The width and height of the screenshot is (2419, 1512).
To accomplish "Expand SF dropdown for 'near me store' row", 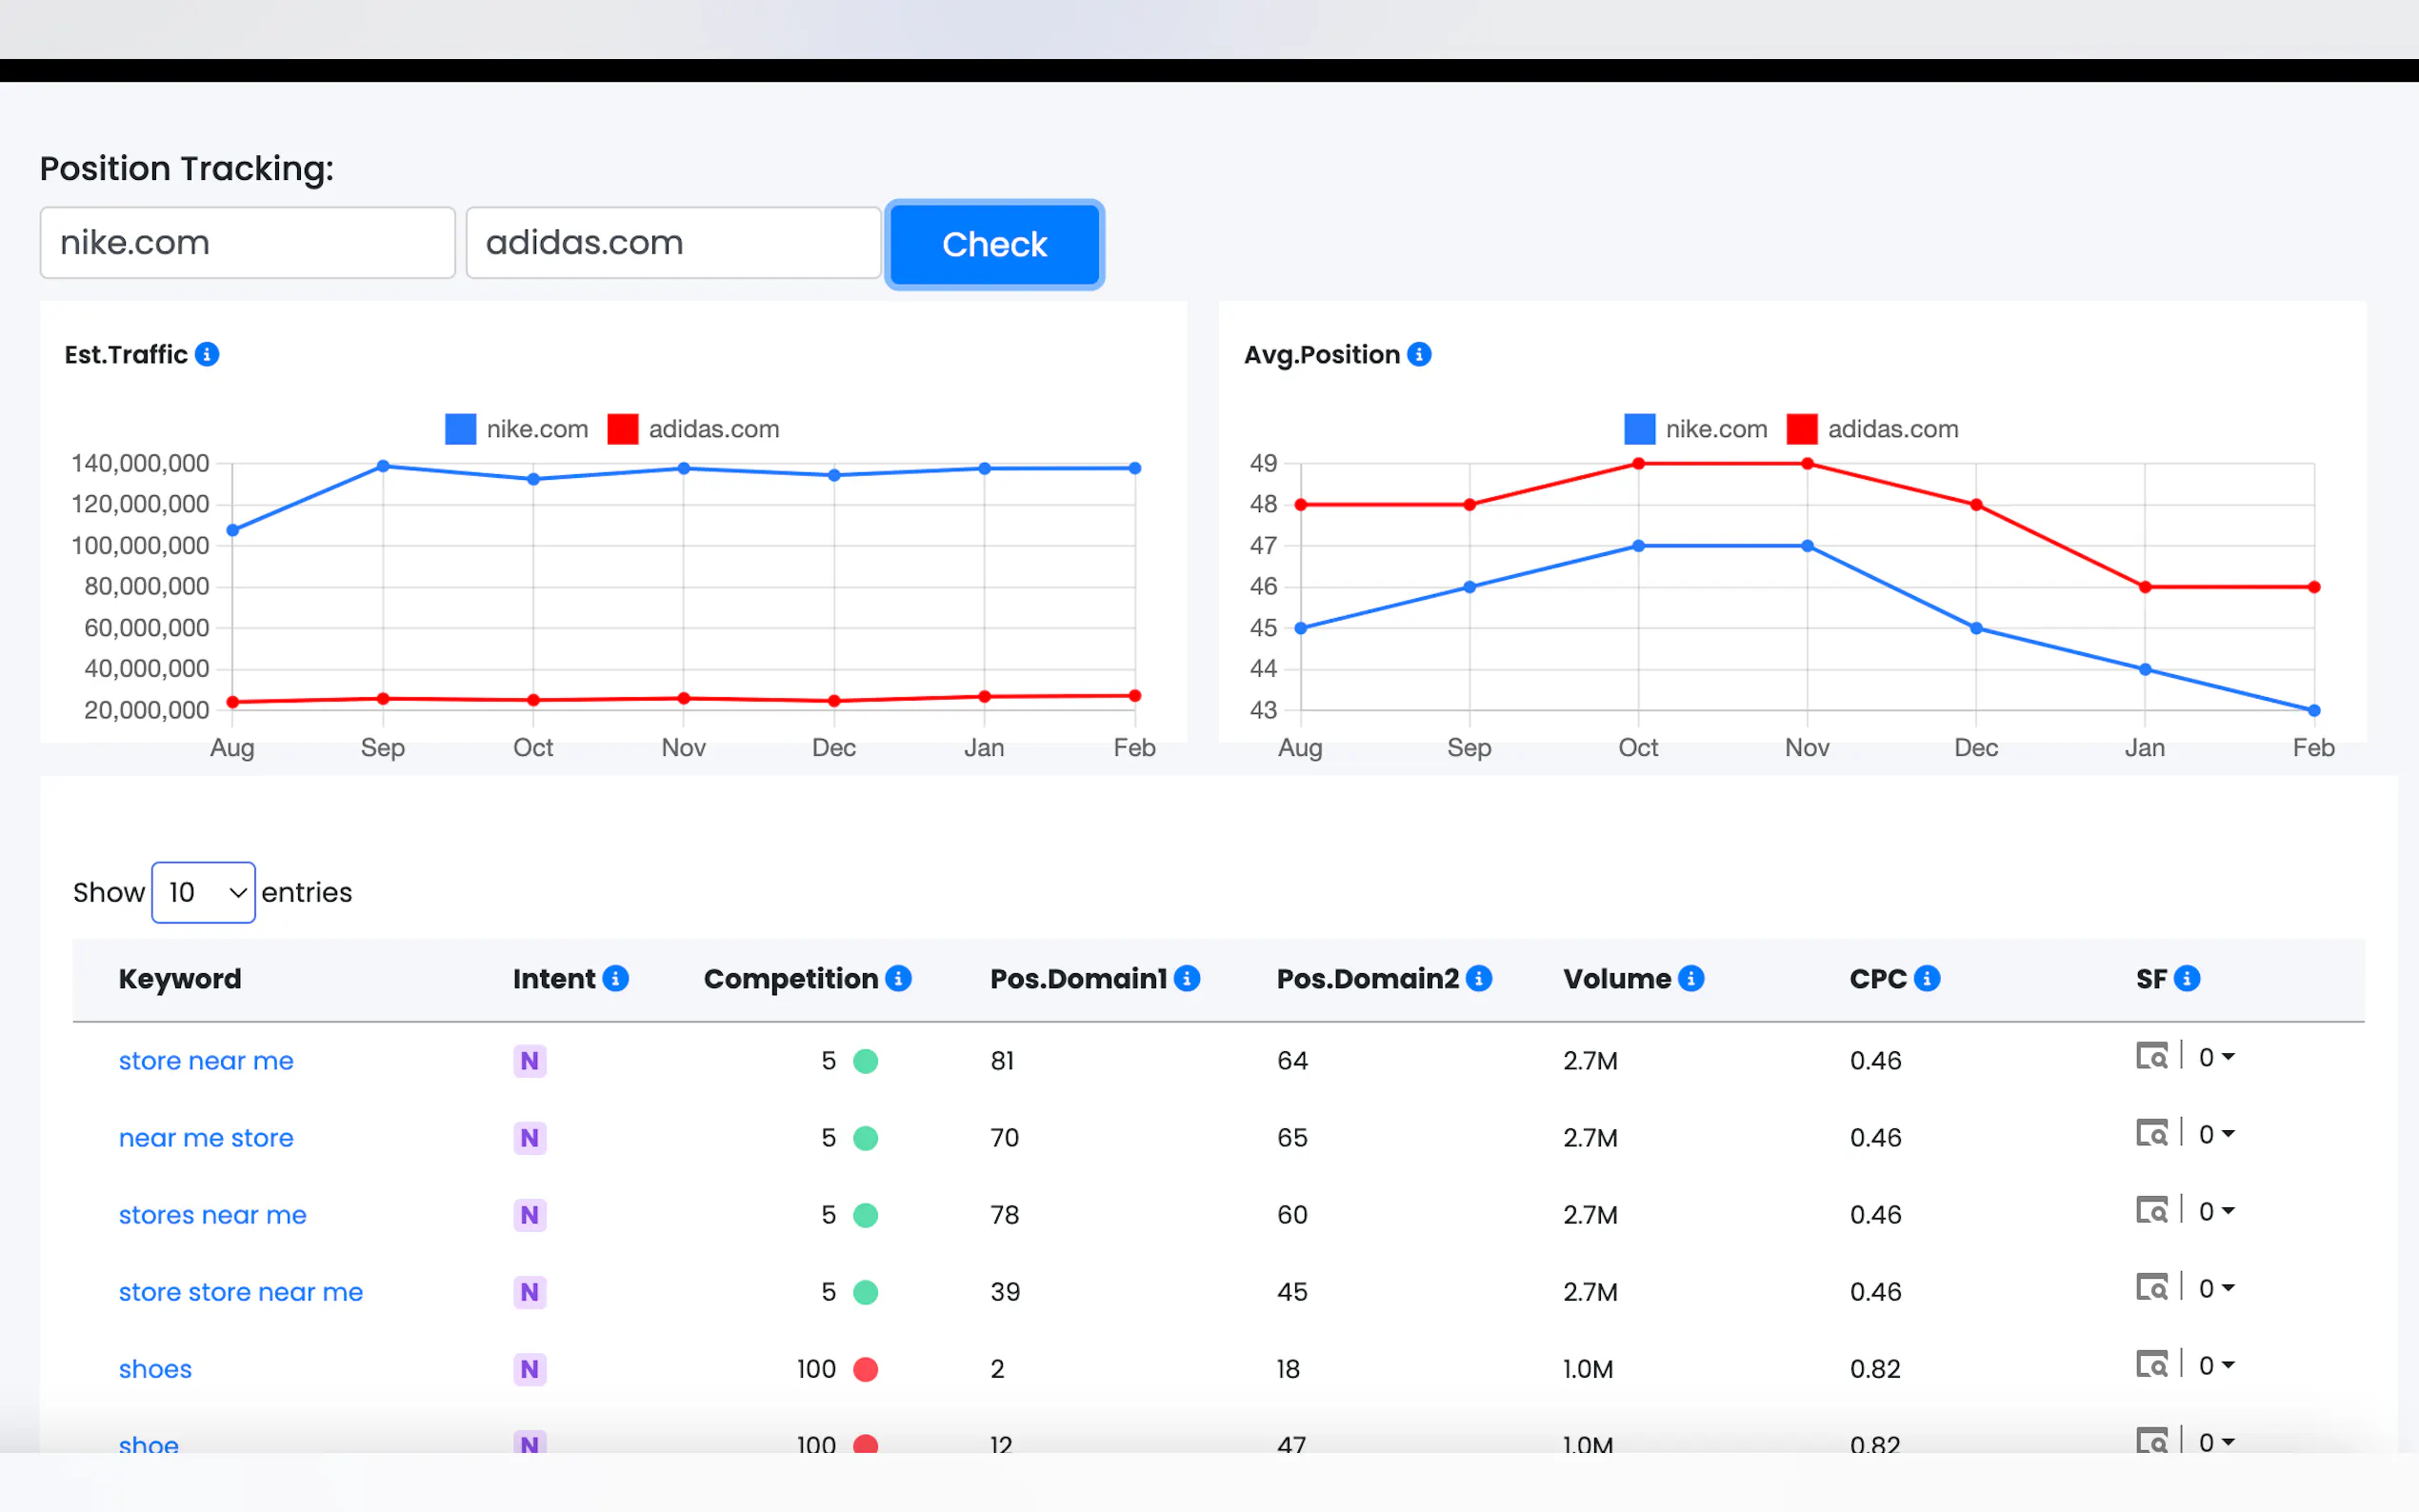I will 2216,1134.
